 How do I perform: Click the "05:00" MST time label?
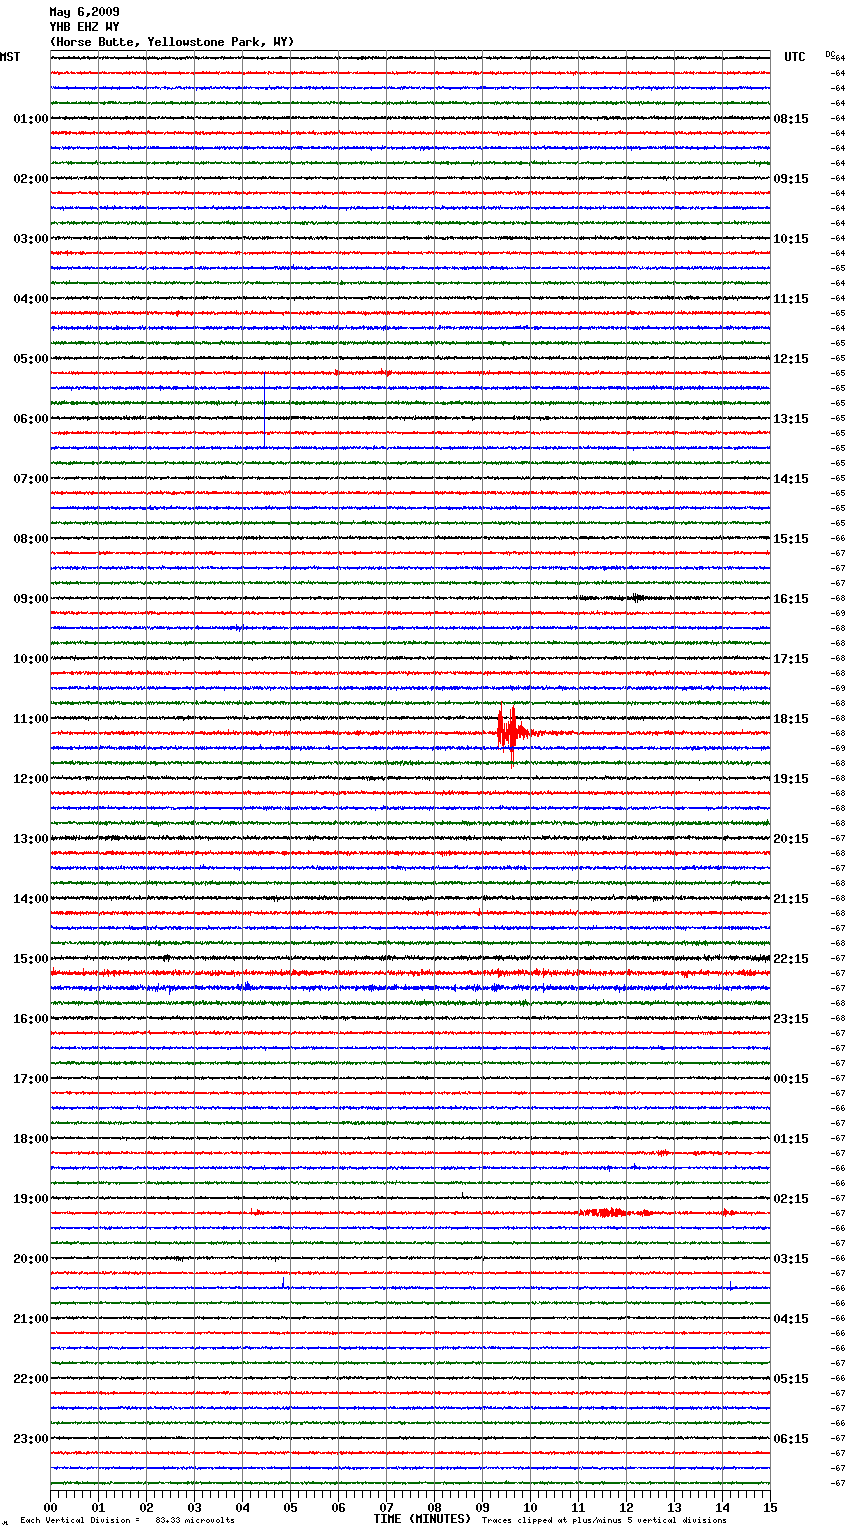coord(31,359)
